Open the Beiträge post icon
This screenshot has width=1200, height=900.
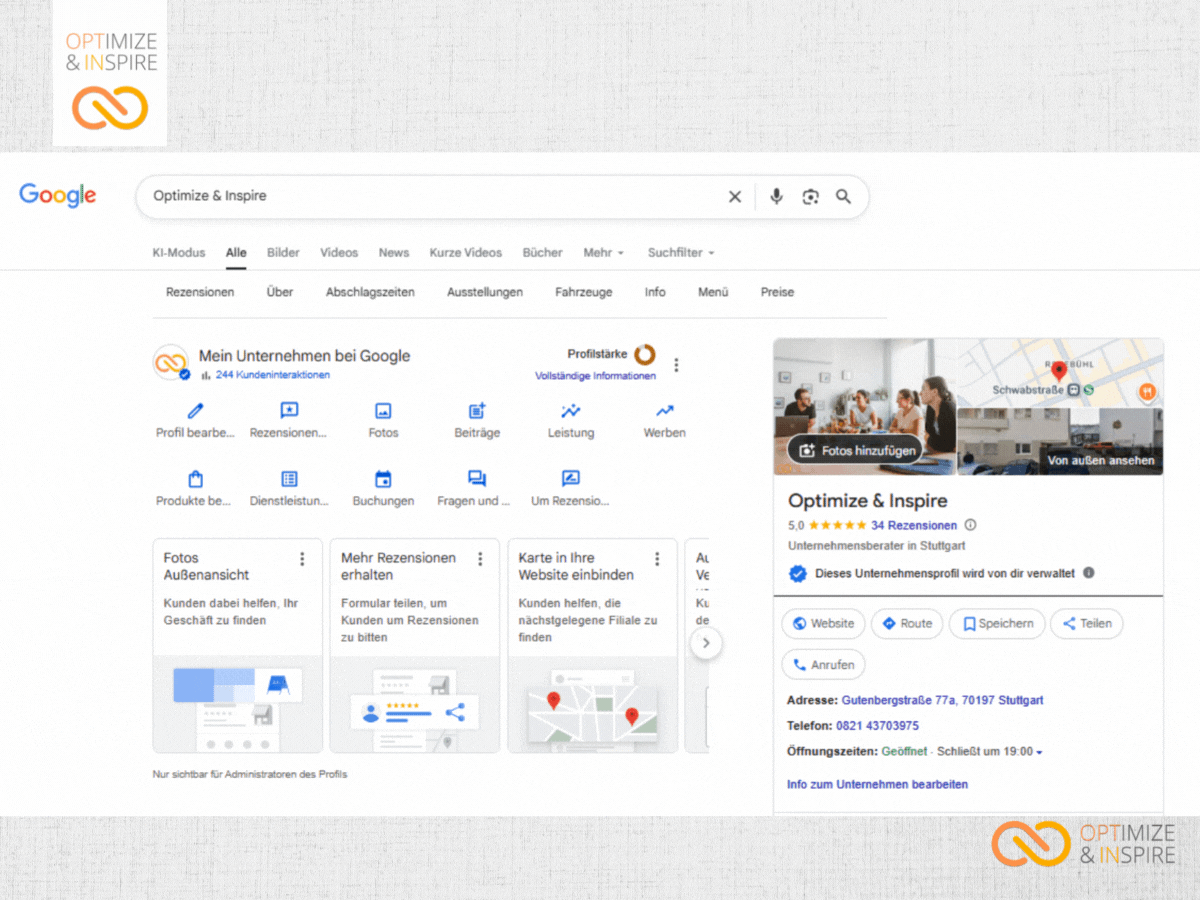(477, 411)
